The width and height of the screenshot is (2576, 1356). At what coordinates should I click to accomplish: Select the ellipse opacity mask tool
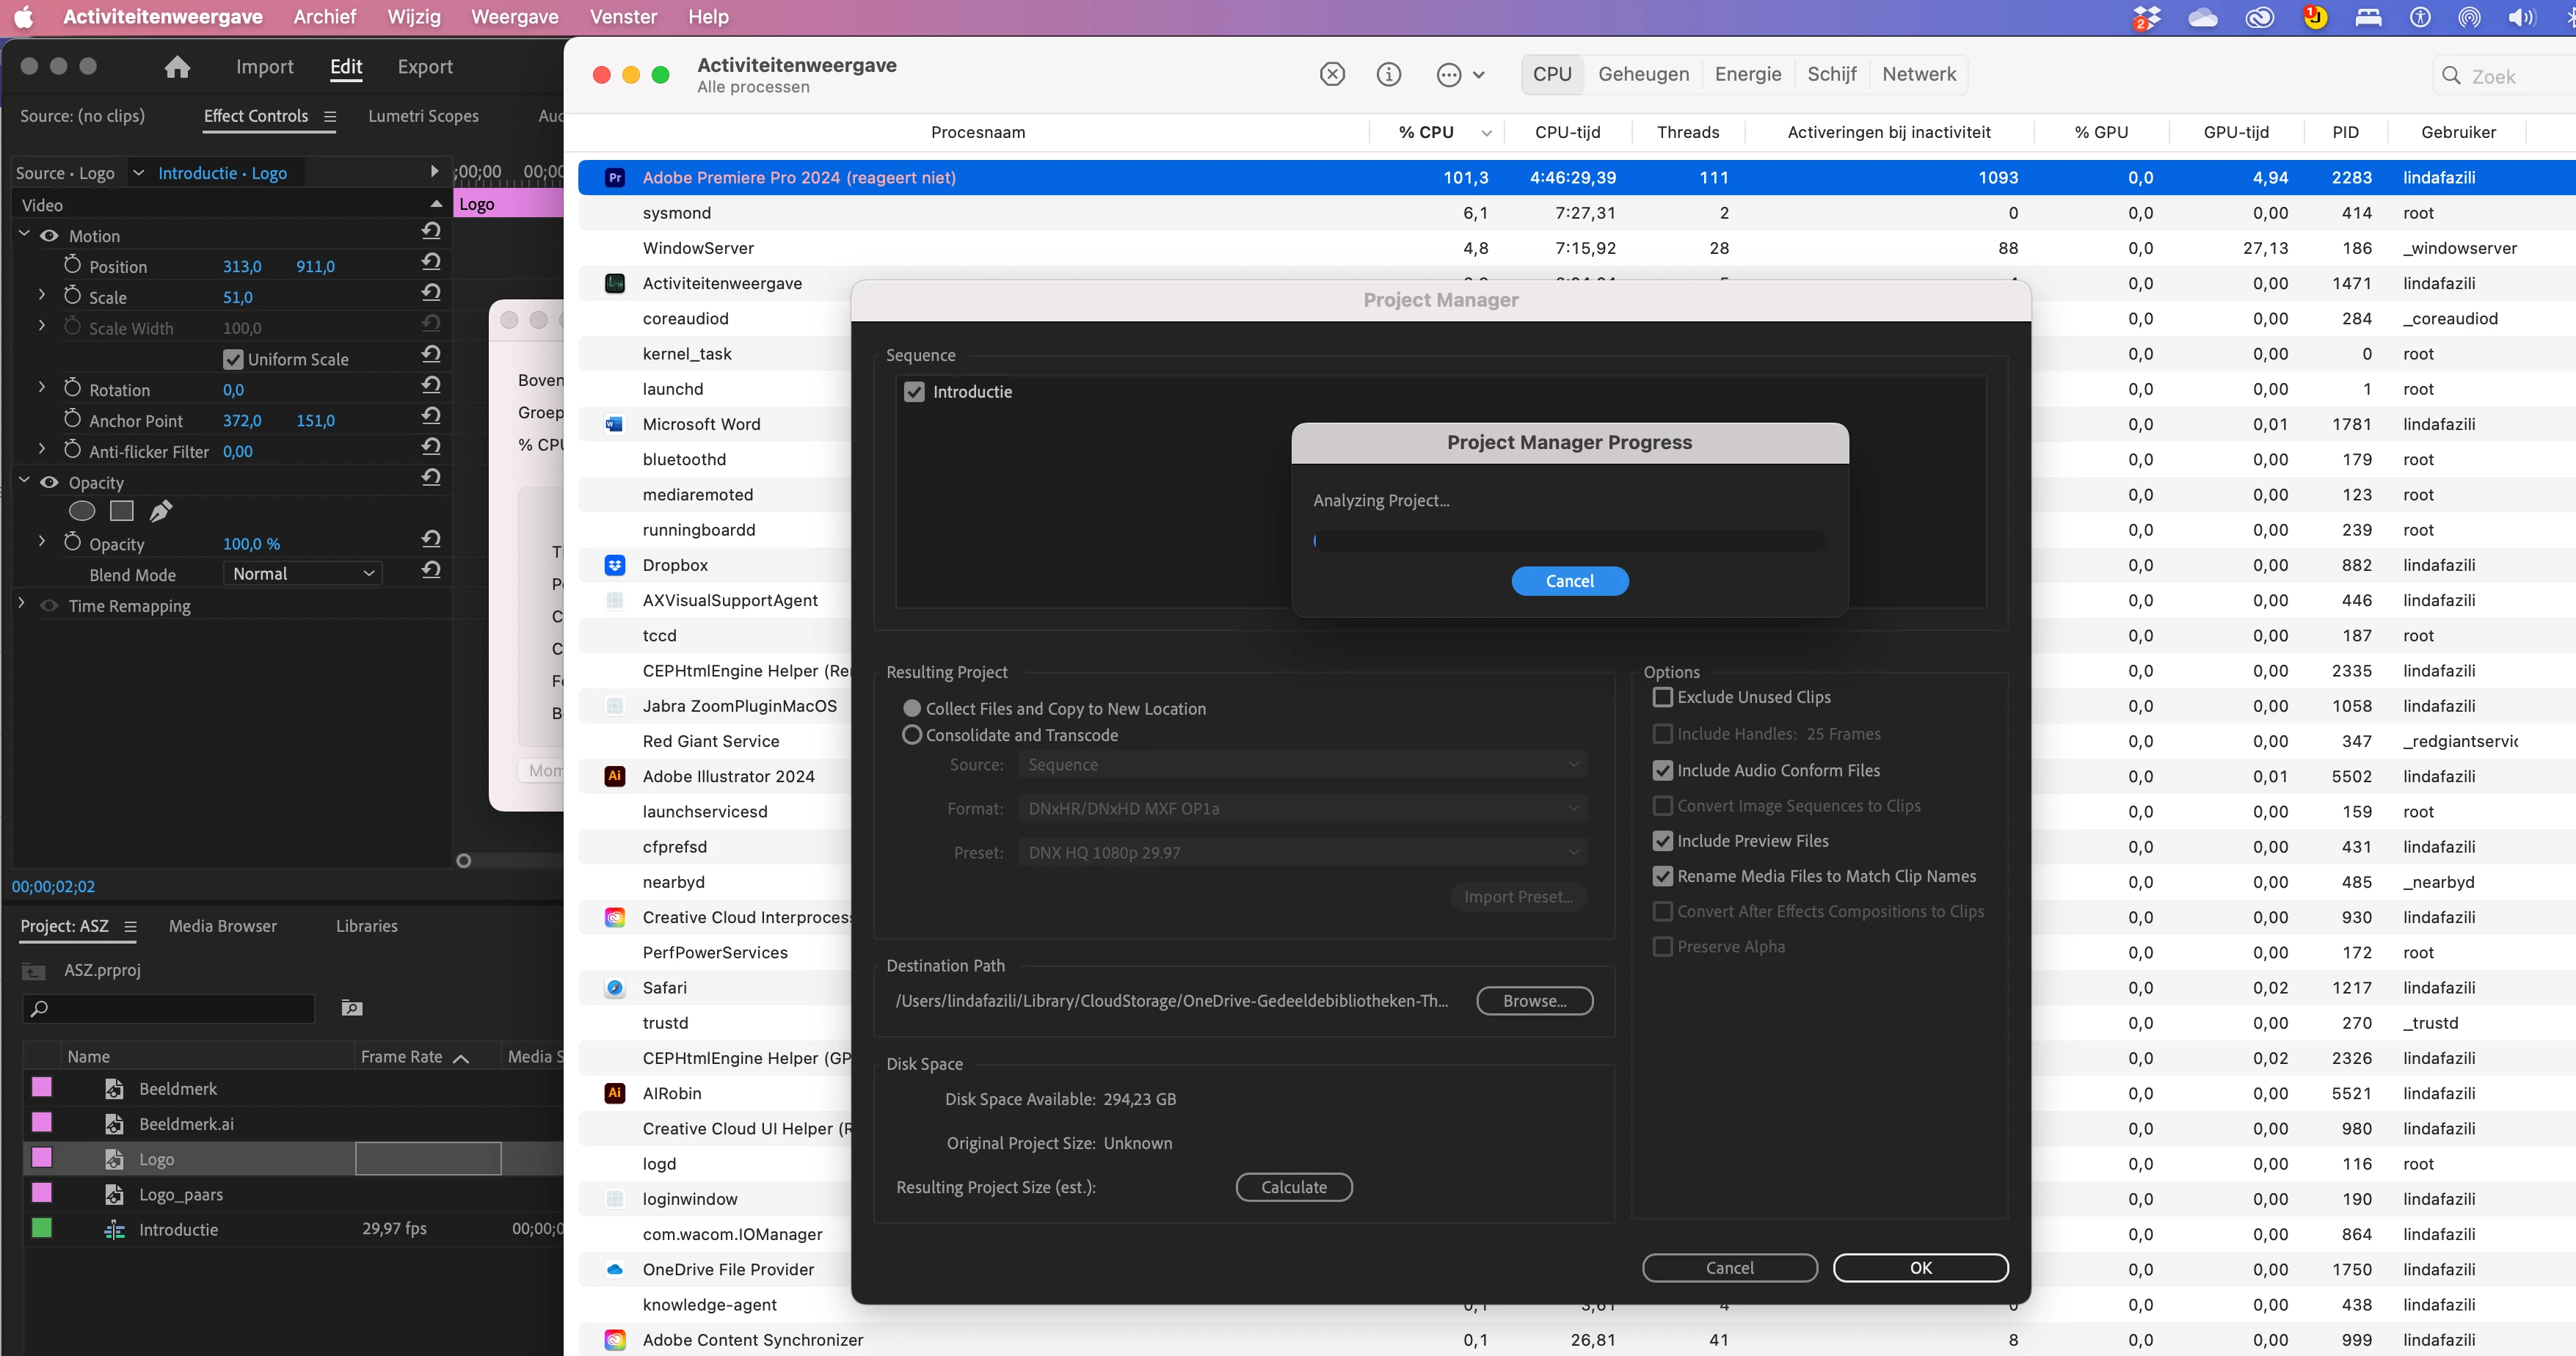click(x=82, y=511)
